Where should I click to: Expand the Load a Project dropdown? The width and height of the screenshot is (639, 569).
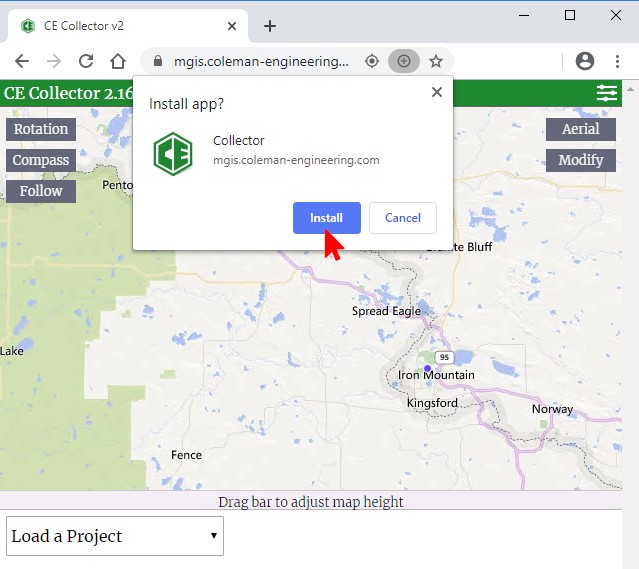[x=115, y=536]
